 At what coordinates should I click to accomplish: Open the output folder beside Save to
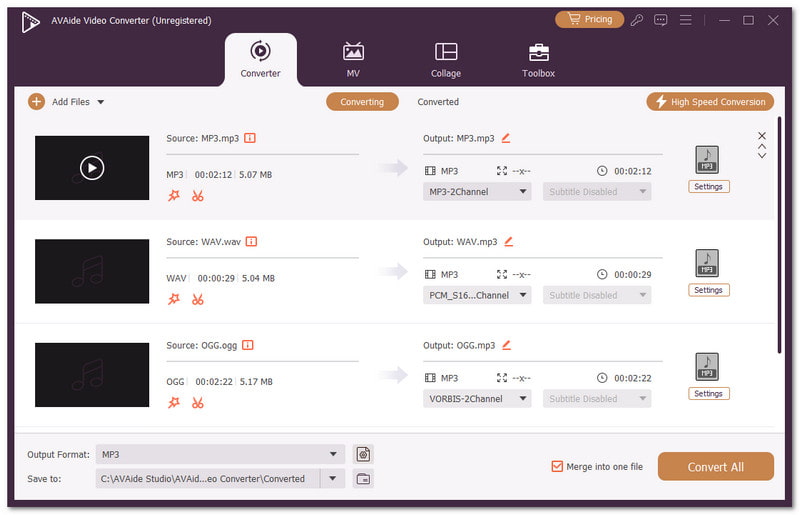coord(363,479)
